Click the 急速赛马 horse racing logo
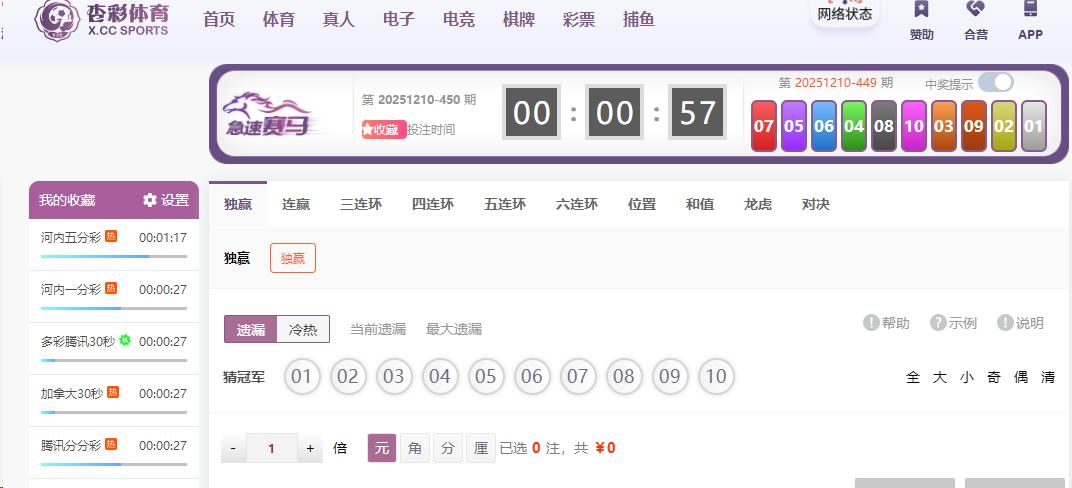 pyautogui.click(x=267, y=115)
